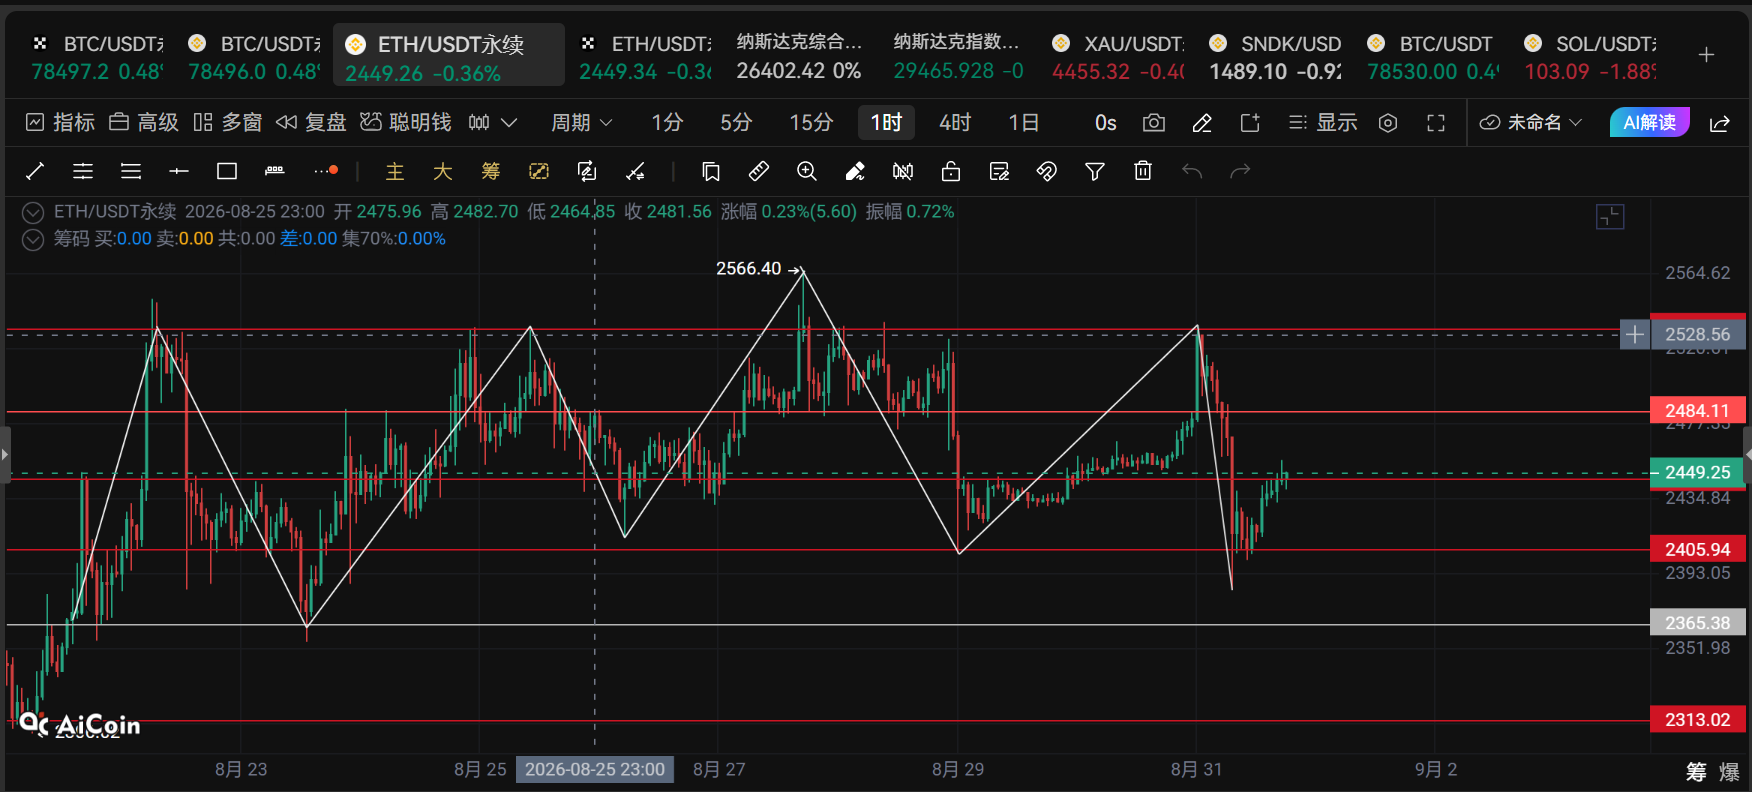This screenshot has height=792, width=1752.
Task: Undo the last drawing action
Action: (1191, 172)
